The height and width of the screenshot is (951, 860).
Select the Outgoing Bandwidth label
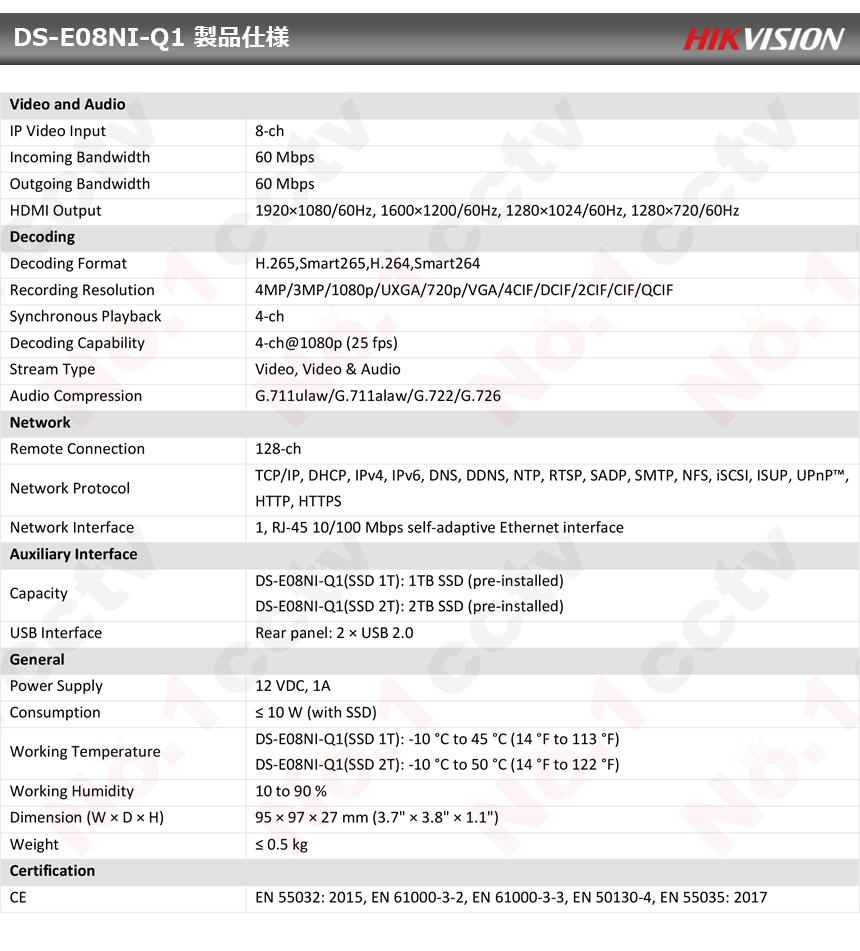(x=79, y=184)
